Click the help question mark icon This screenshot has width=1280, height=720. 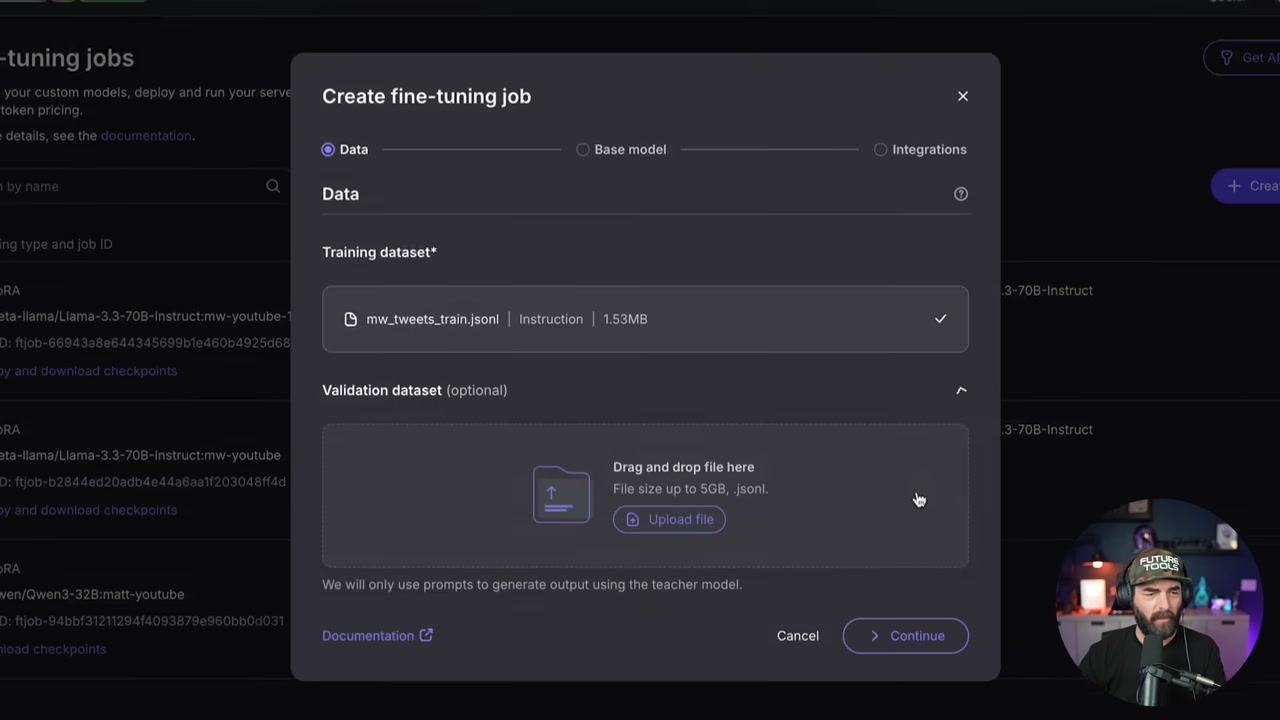961,194
